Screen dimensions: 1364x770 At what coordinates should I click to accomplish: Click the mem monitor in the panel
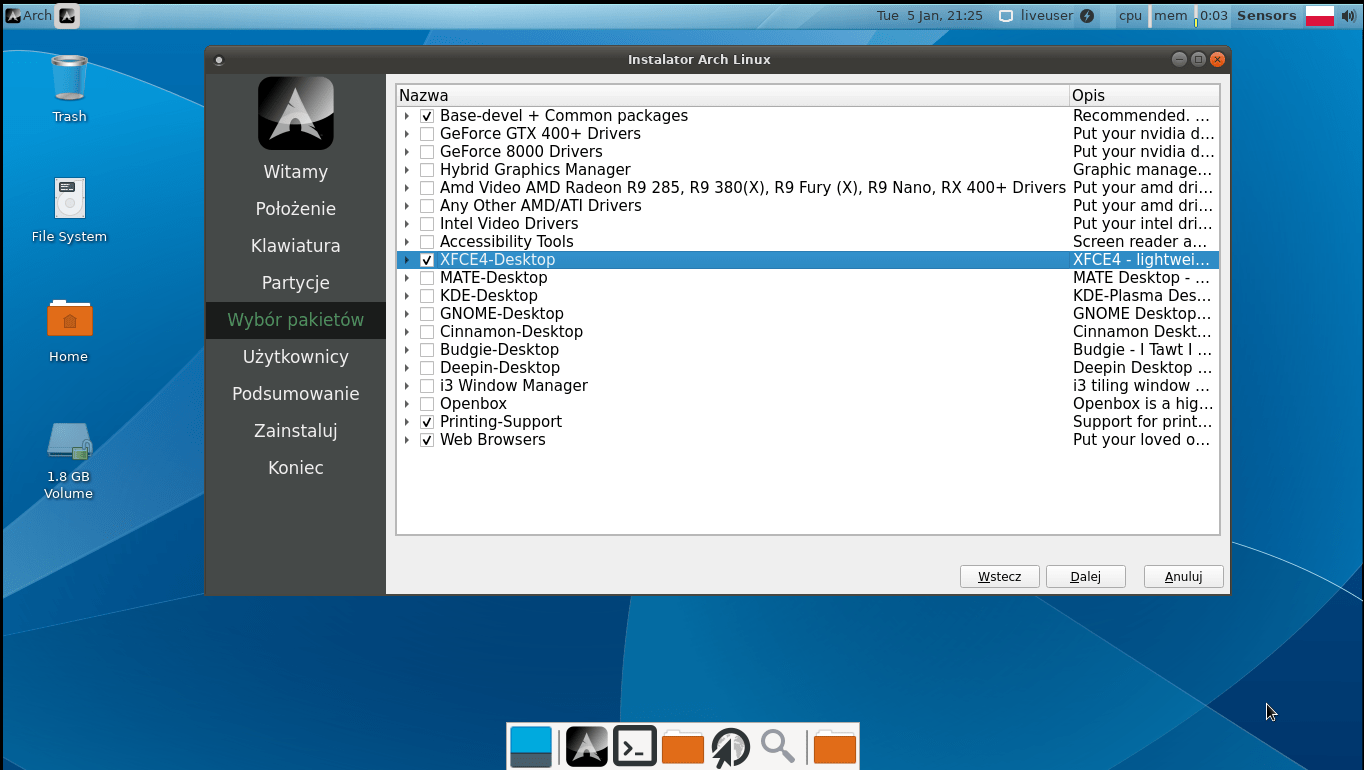(x=1170, y=16)
